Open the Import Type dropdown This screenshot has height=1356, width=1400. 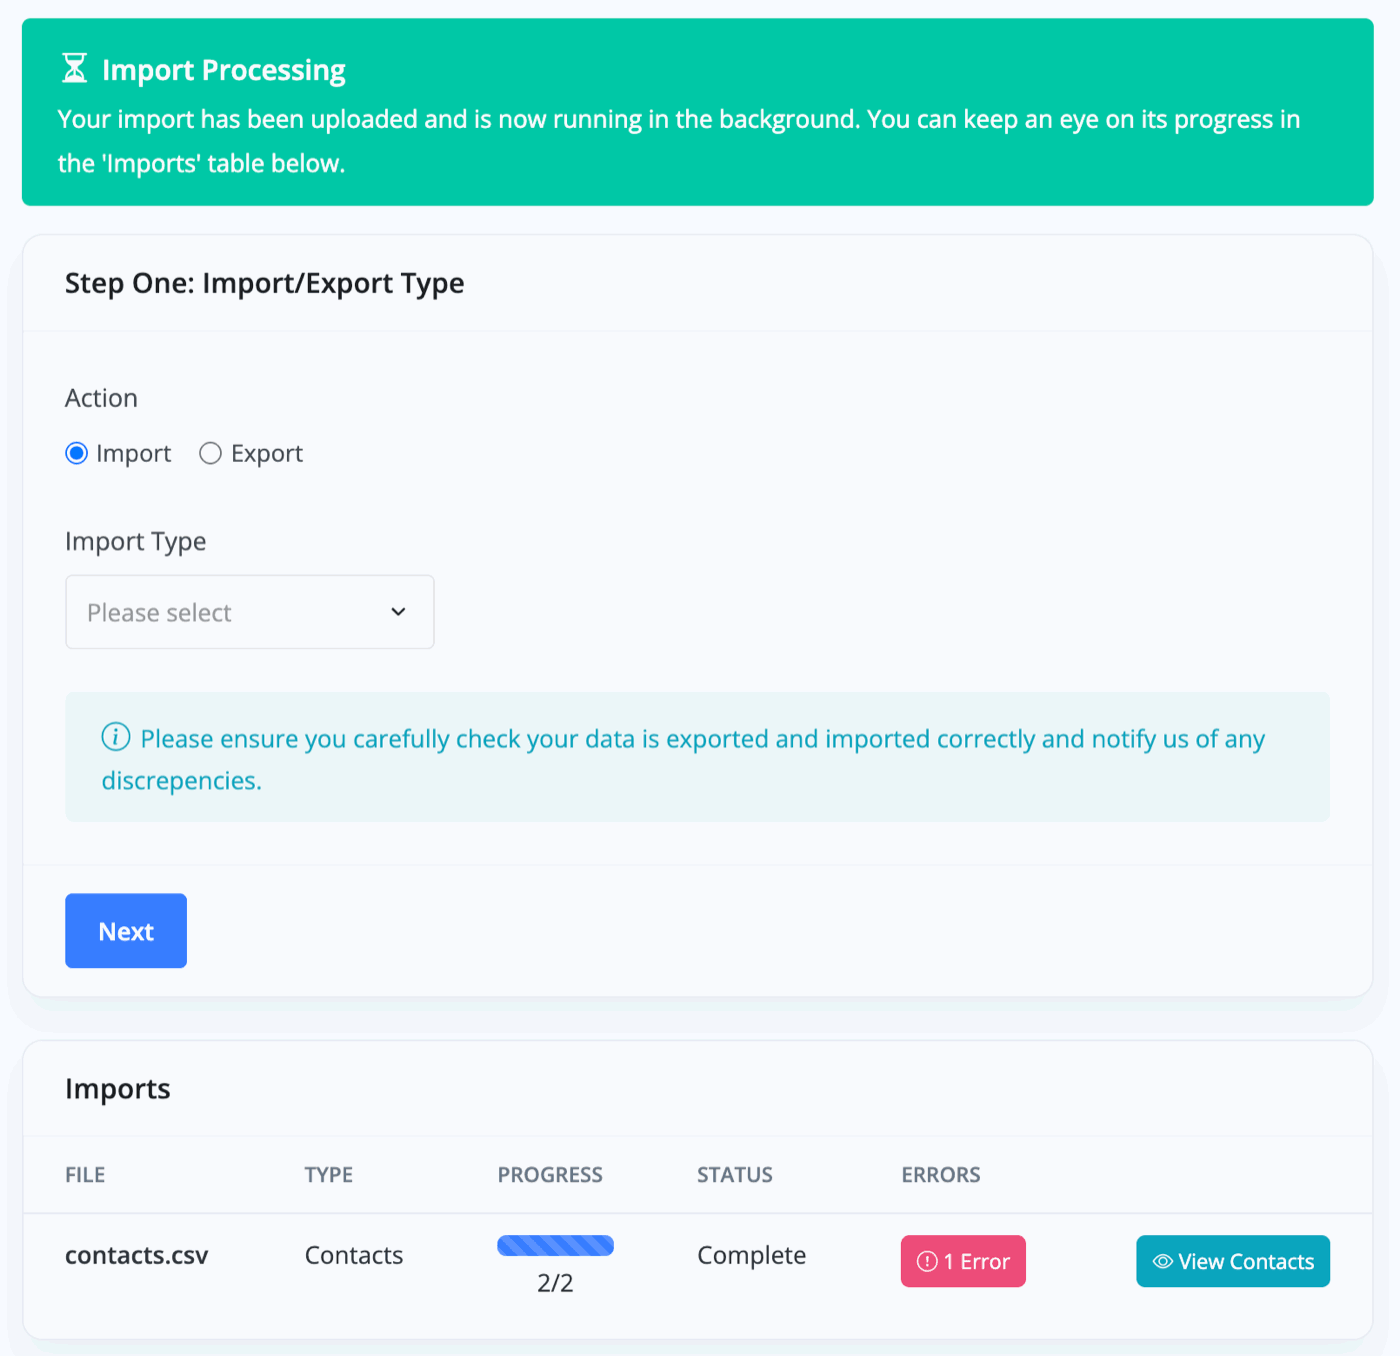249,612
